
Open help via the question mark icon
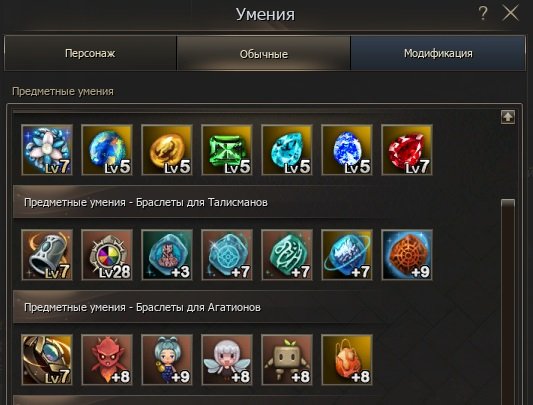pos(483,14)
